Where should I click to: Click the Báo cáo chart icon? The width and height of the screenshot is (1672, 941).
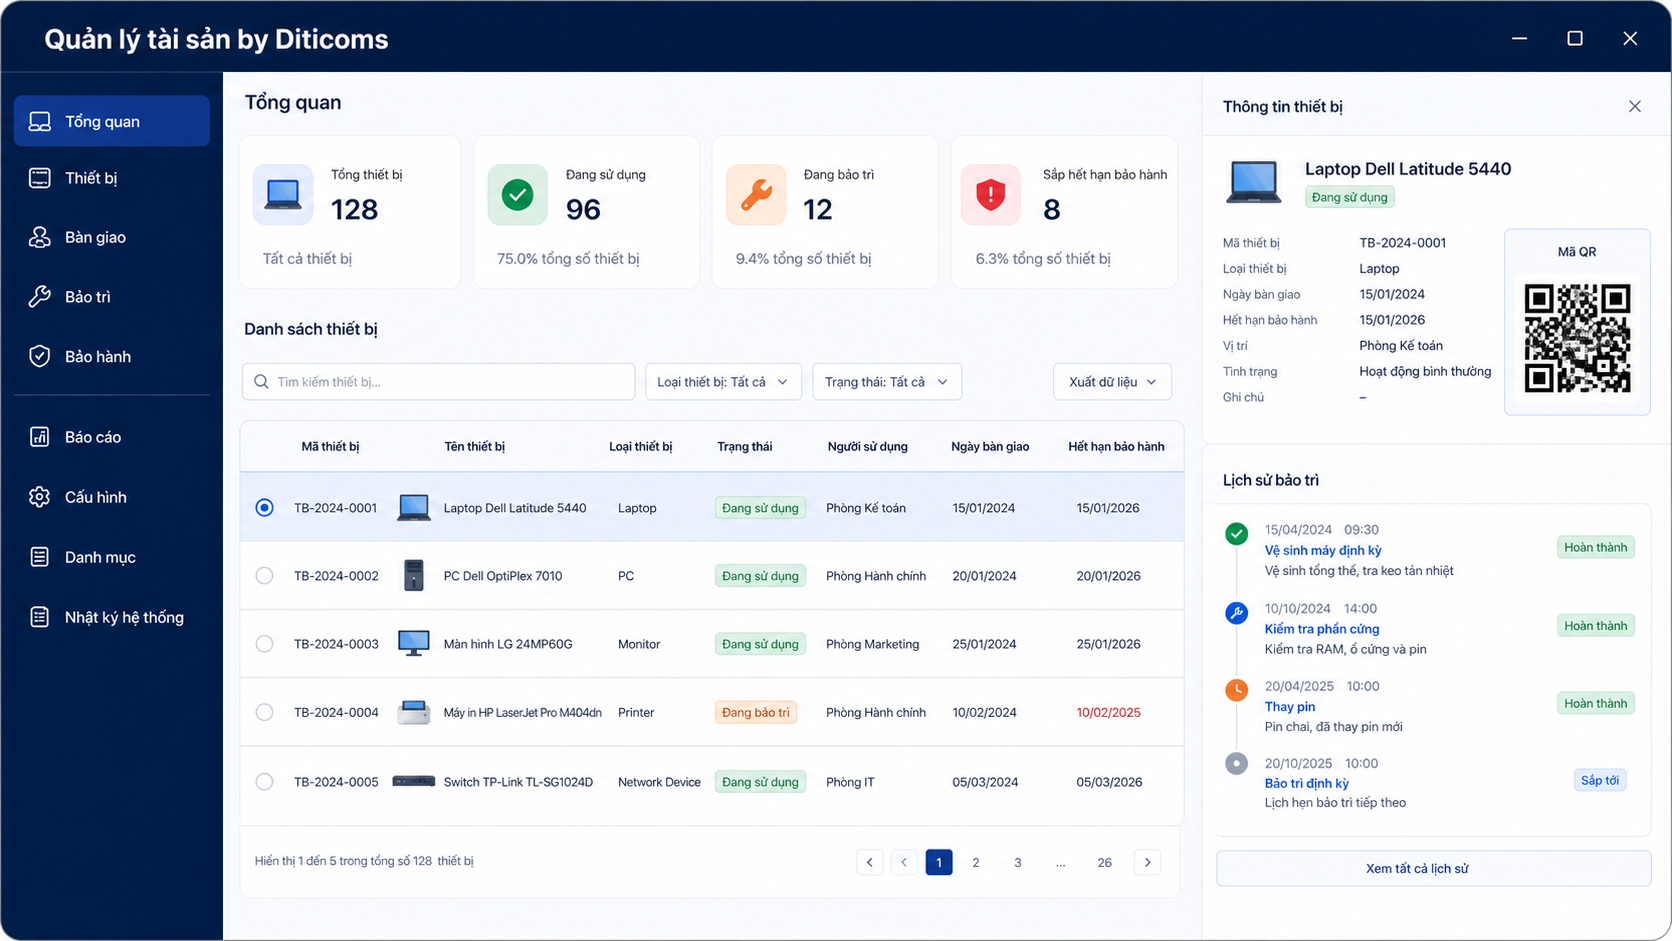[40, 437]
